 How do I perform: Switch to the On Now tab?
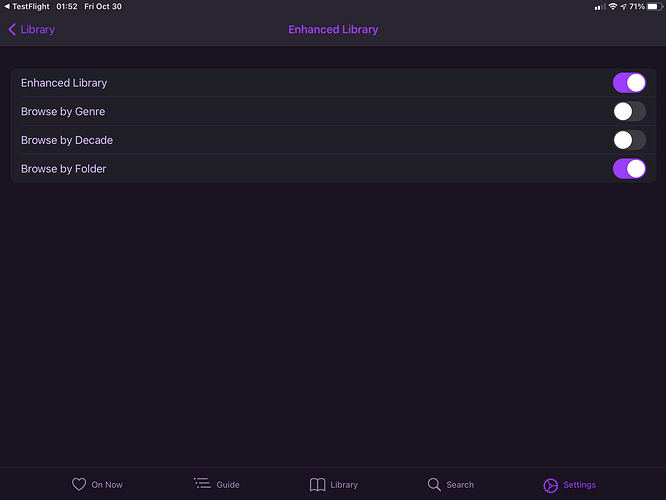tap(107, 485)
